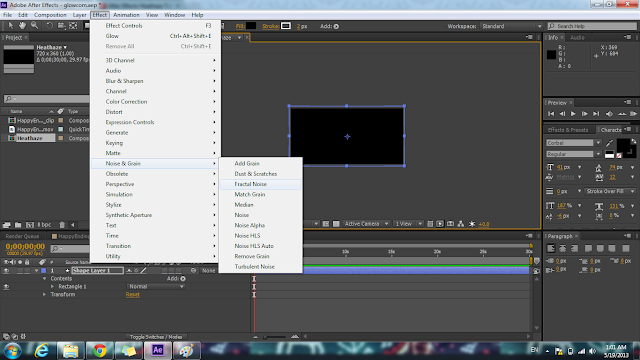Open the Normal blend mode dropdown
Viewport: 640px width, 360px height.
click(156, 287)
